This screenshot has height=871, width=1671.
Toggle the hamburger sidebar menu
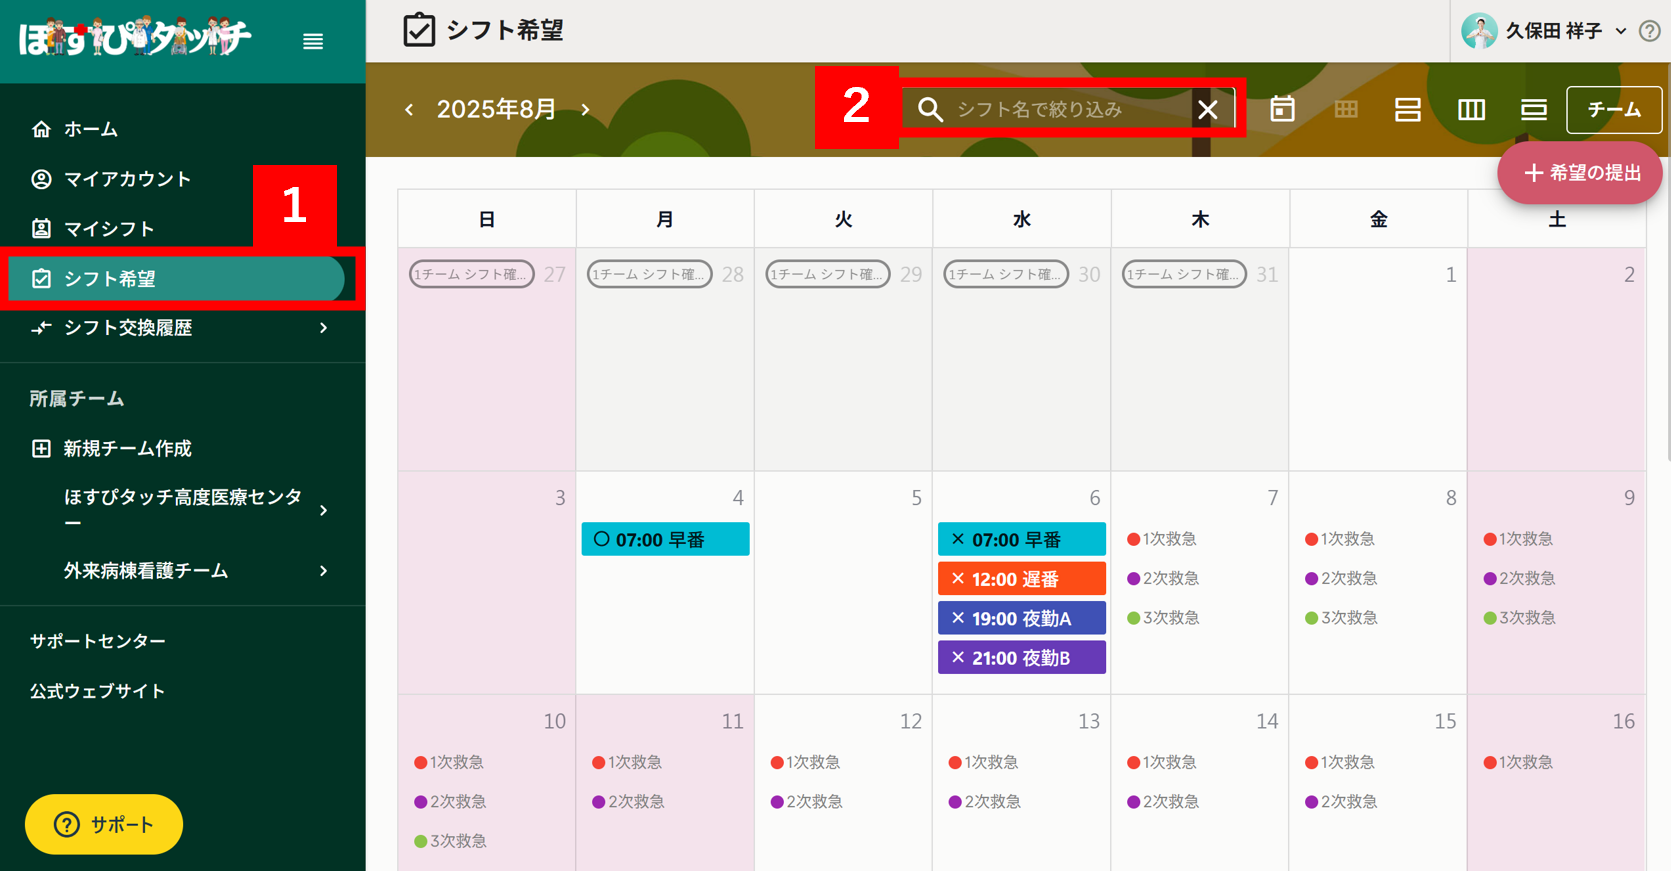click(313, 41)
